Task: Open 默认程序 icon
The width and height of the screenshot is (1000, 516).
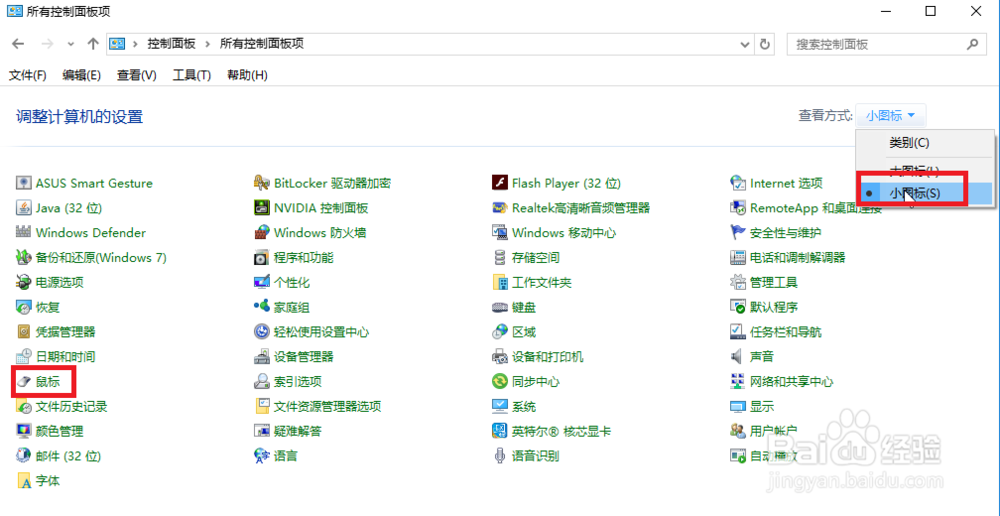Action: (738, 307)
